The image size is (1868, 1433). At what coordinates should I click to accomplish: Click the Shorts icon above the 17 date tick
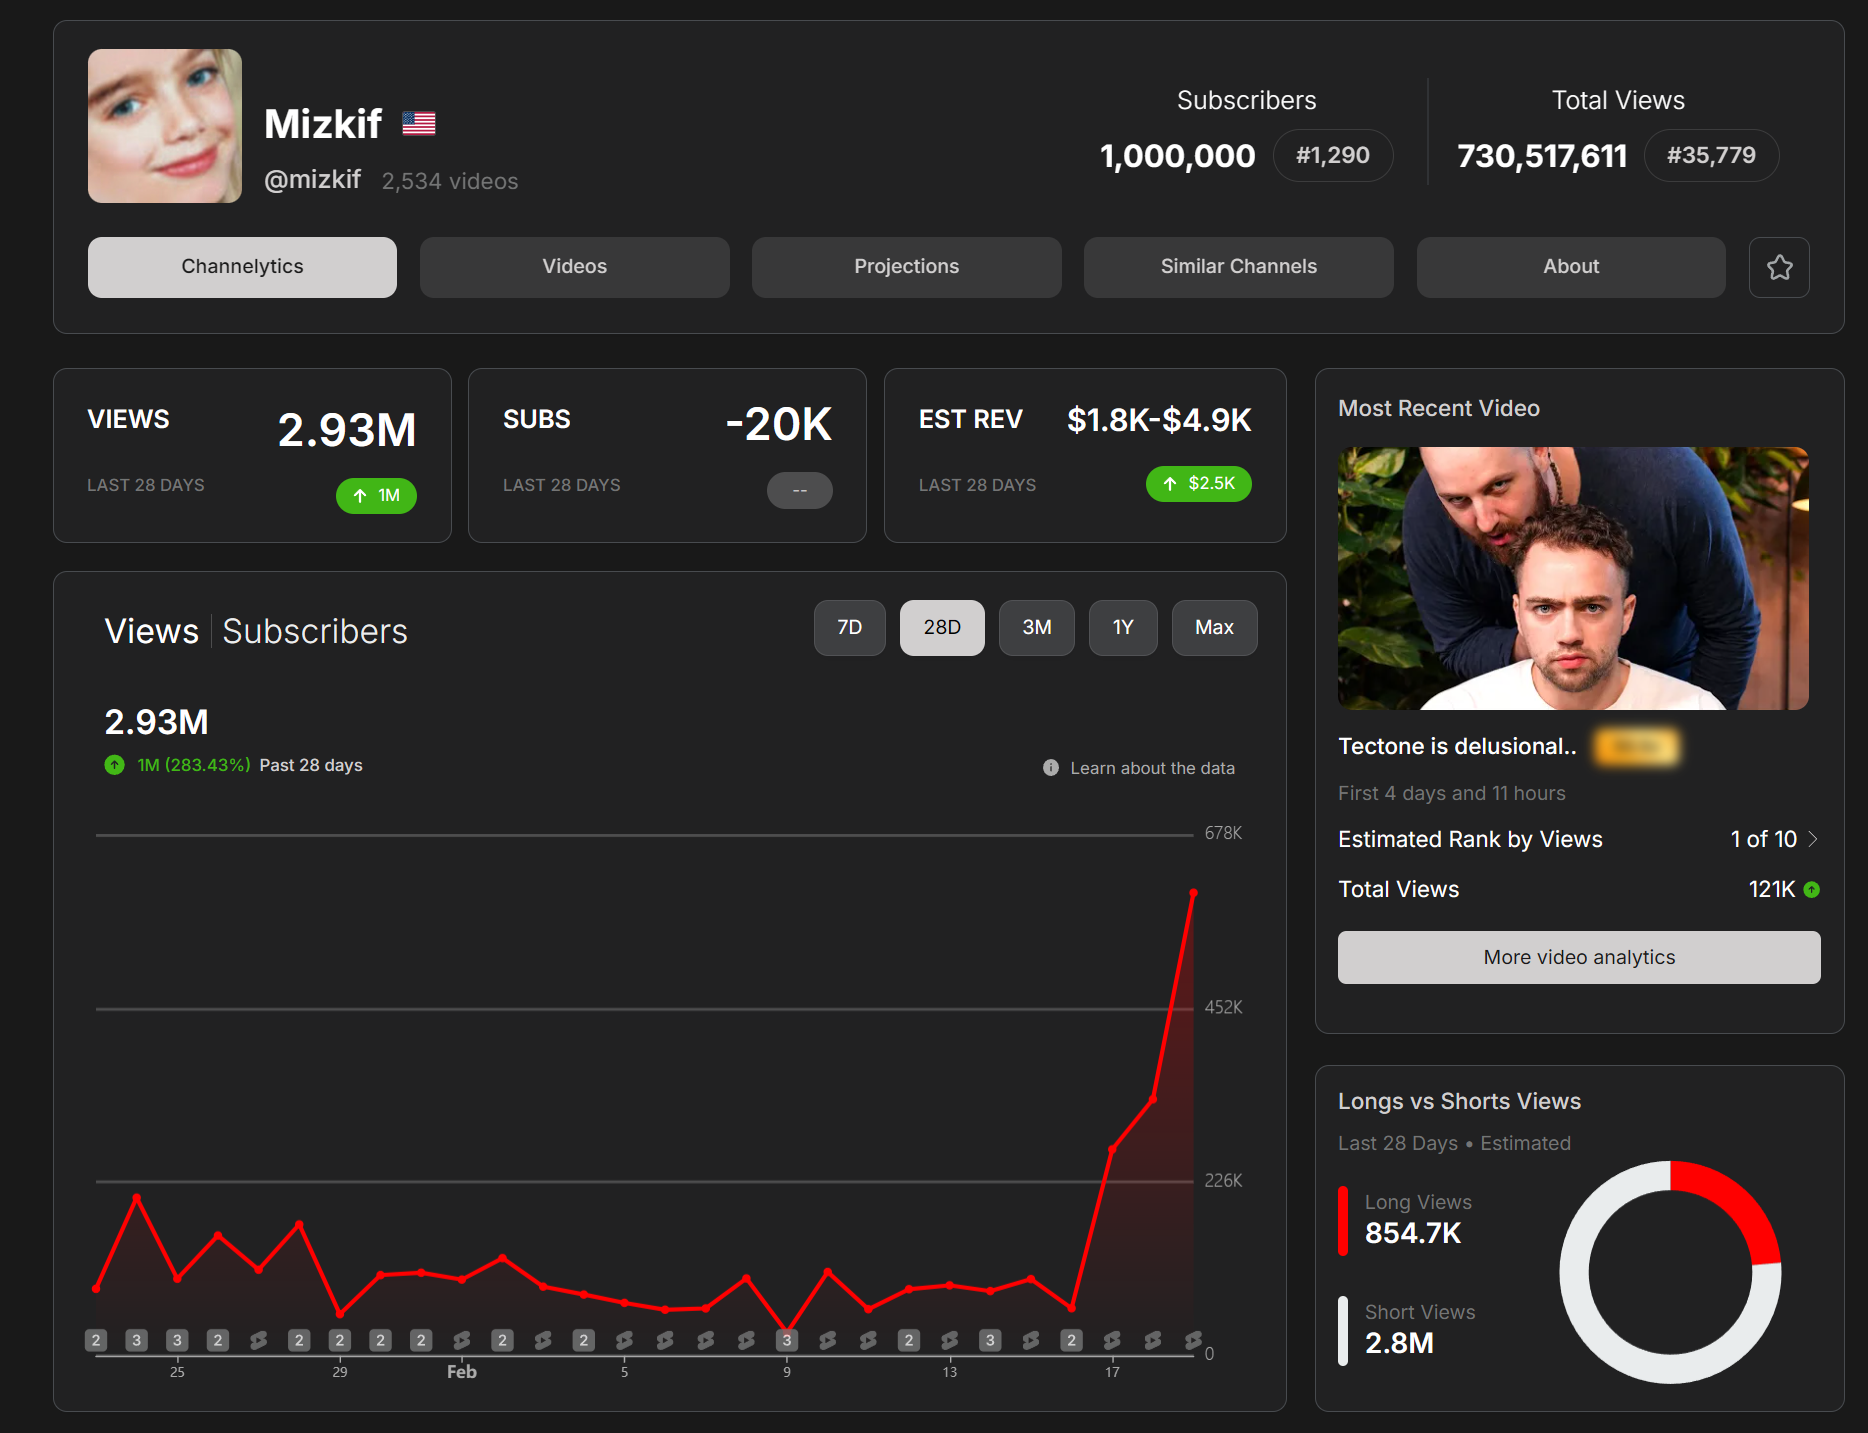pyautogui.click(x=1112, y=1340)
